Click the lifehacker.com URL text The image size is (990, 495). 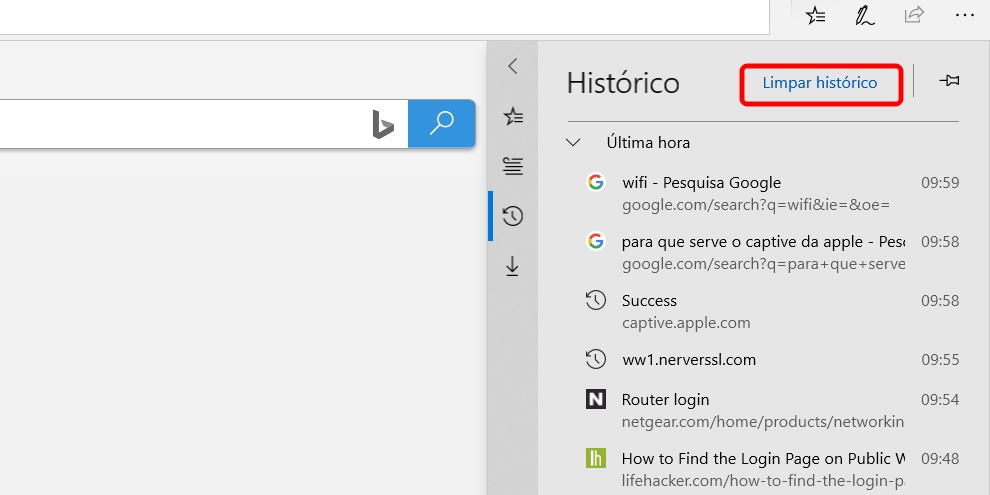coord(763,480)
